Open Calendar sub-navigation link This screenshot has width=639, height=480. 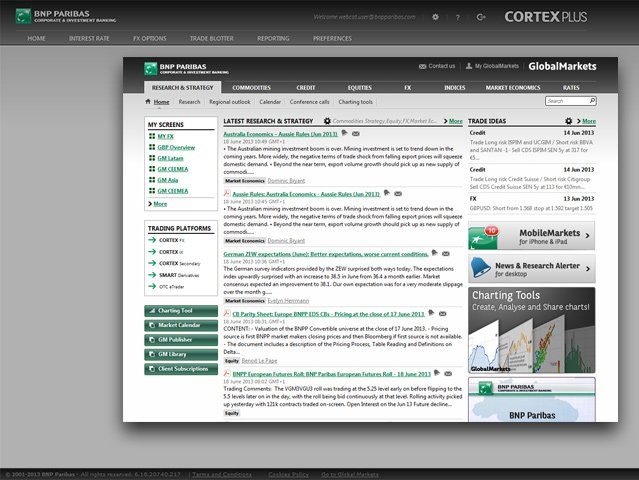click(x=270, y=102)
